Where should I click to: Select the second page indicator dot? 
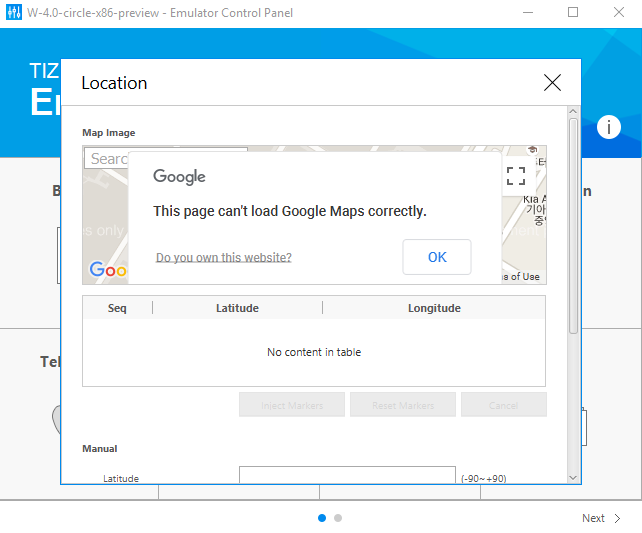(x=338, y=518)
